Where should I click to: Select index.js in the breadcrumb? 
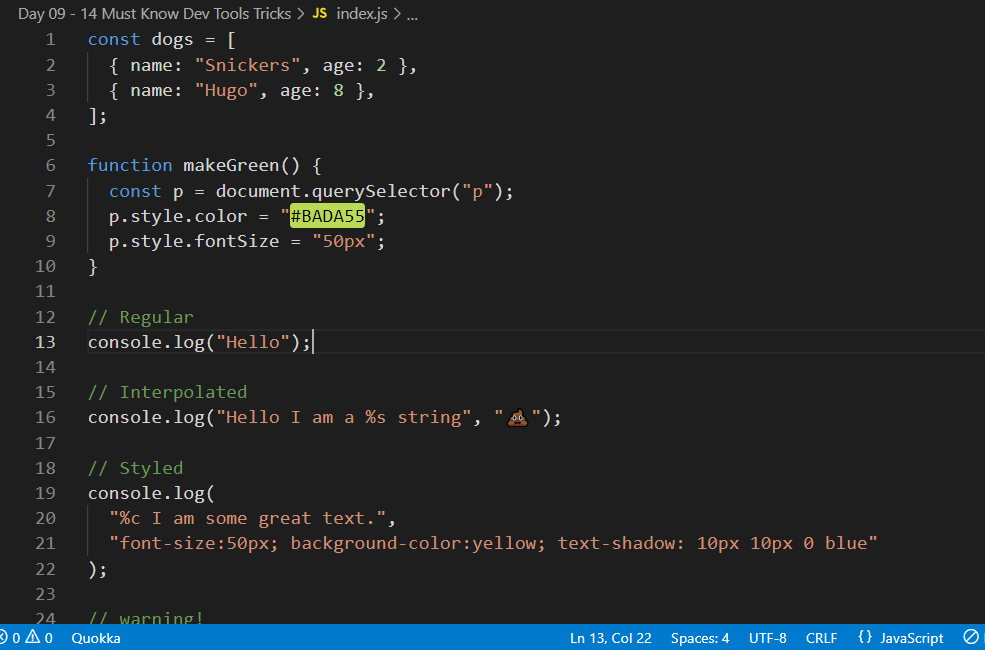click(x=362, y=14)
